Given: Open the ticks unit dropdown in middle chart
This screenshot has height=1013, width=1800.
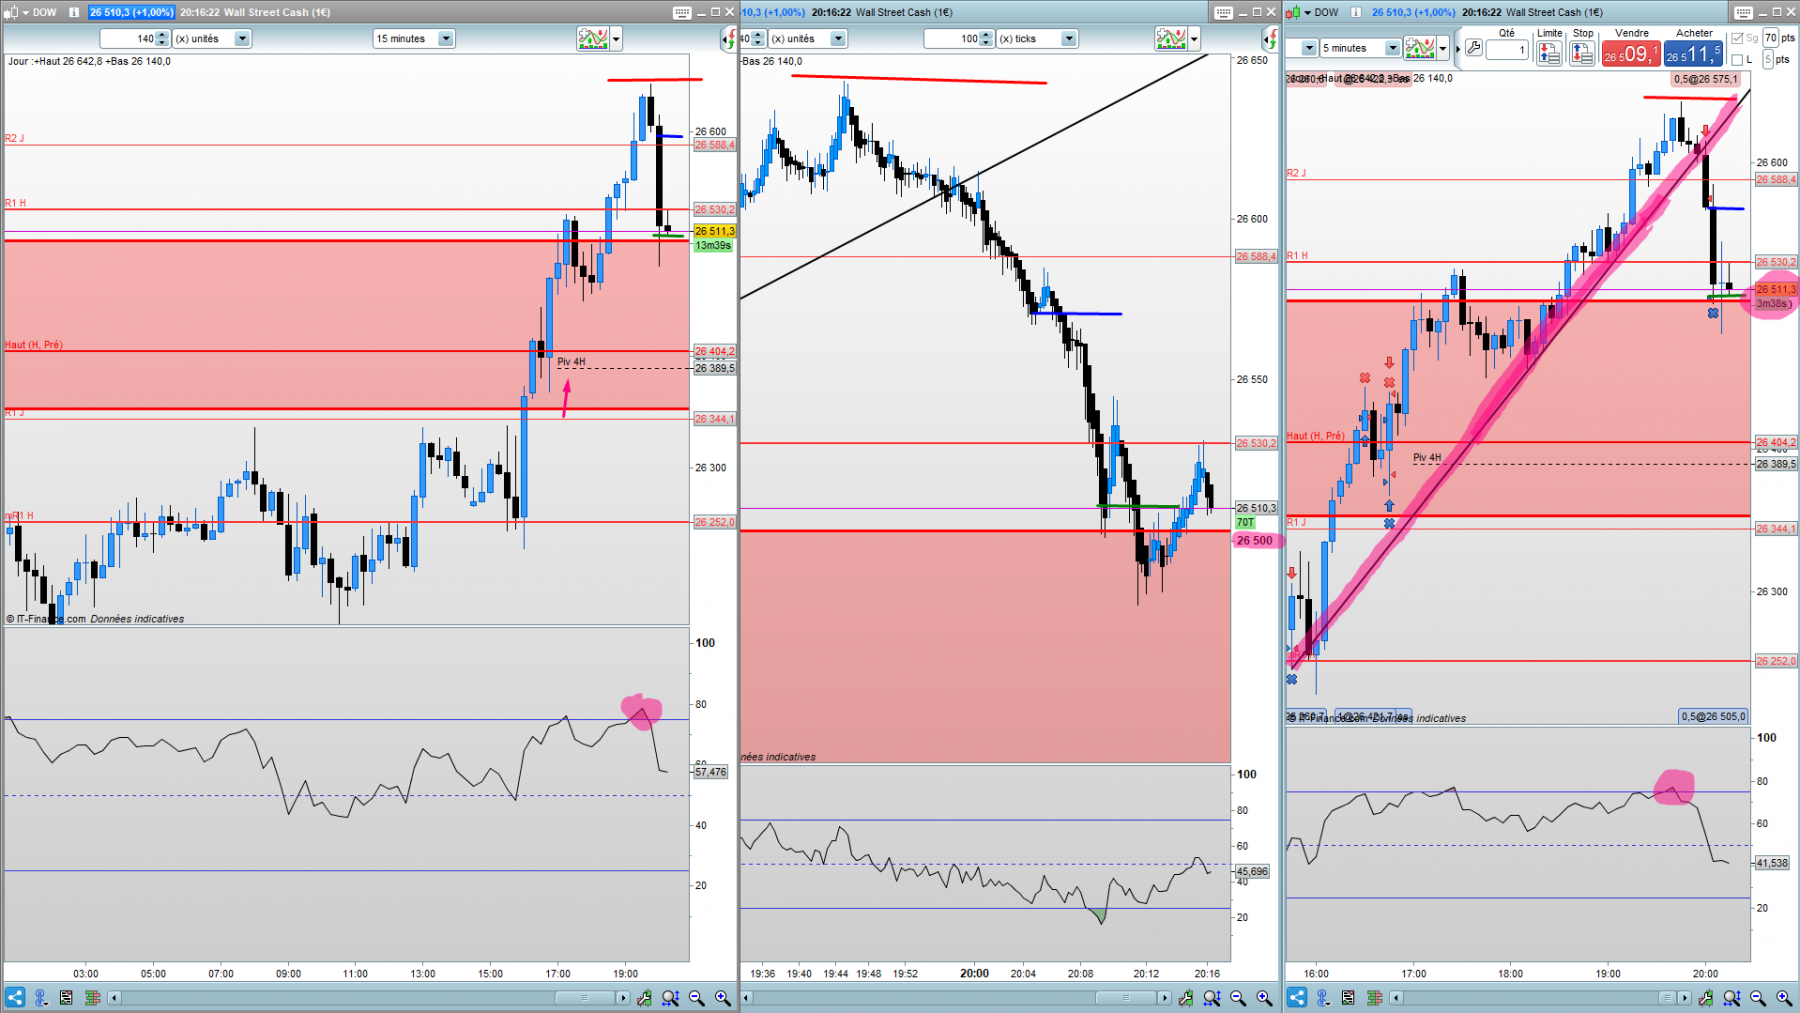Looking at the screenshot, I should pos(1069,39).
